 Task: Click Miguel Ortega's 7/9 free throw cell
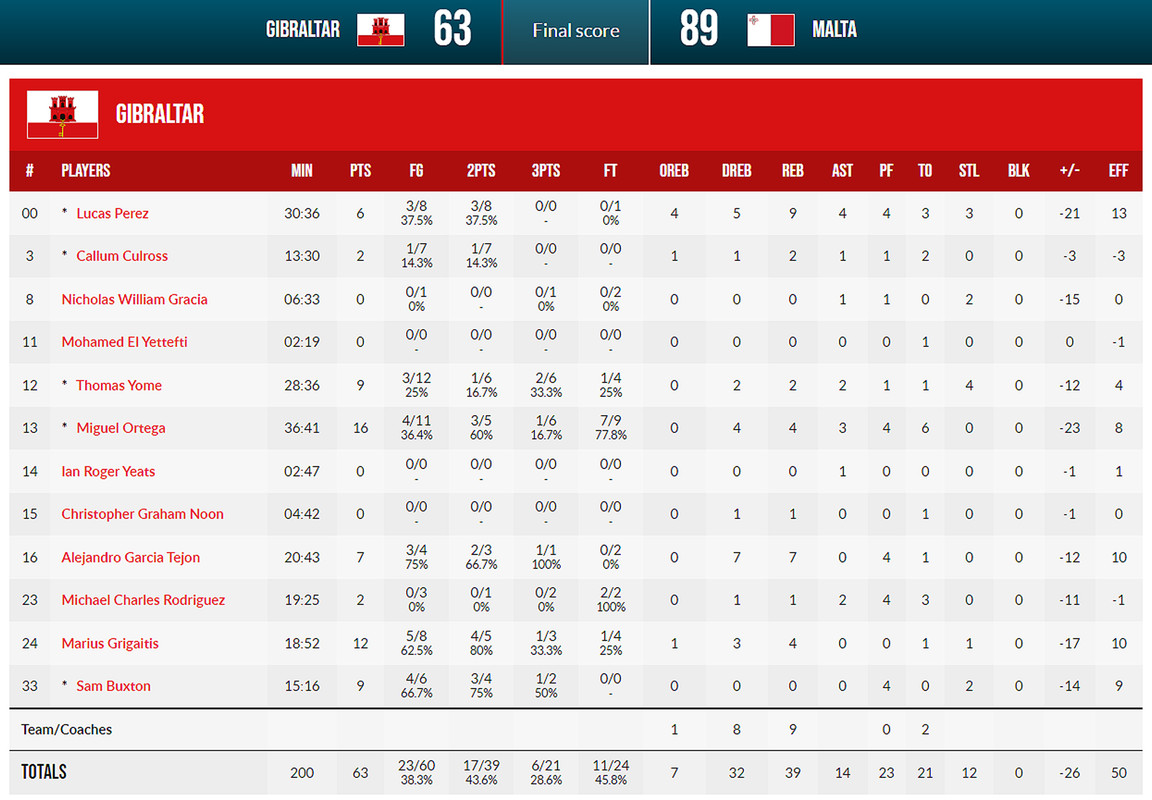coord(611,428)
